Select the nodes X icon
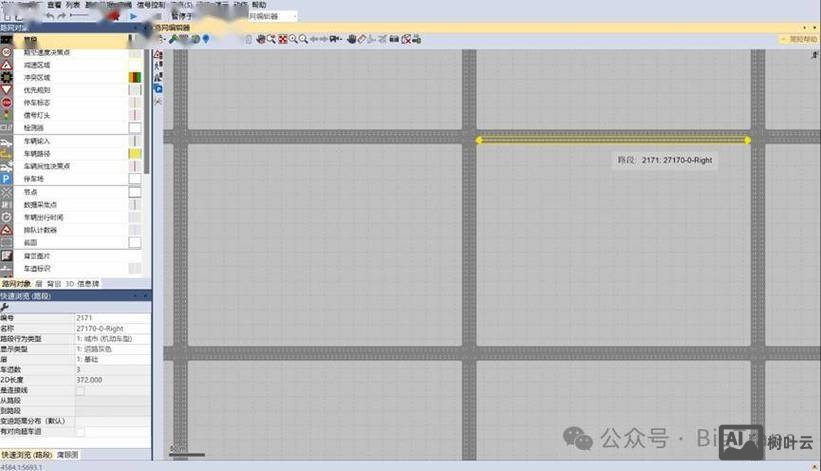The height and width of the screenshot is (471, 821). point(6,192)
